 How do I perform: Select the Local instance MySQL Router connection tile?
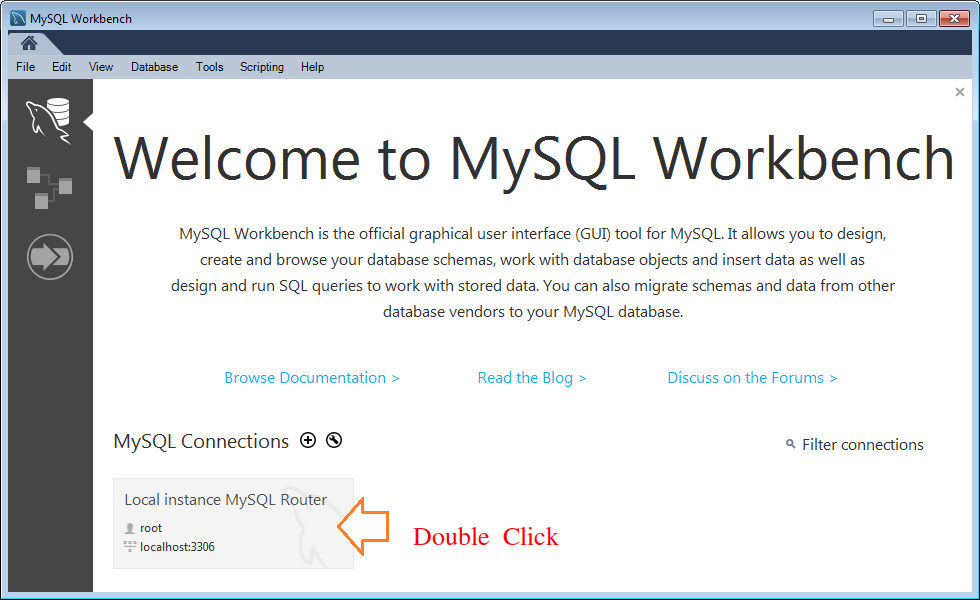233,523
